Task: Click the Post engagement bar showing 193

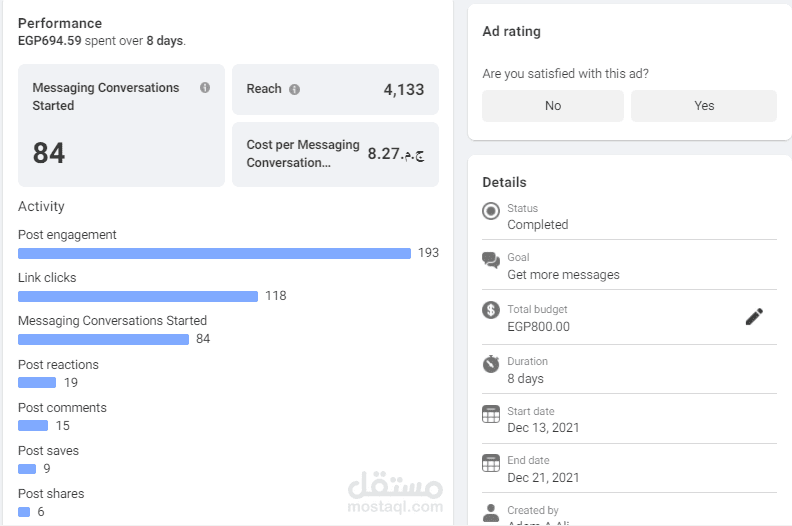Action: click(214, 253)
